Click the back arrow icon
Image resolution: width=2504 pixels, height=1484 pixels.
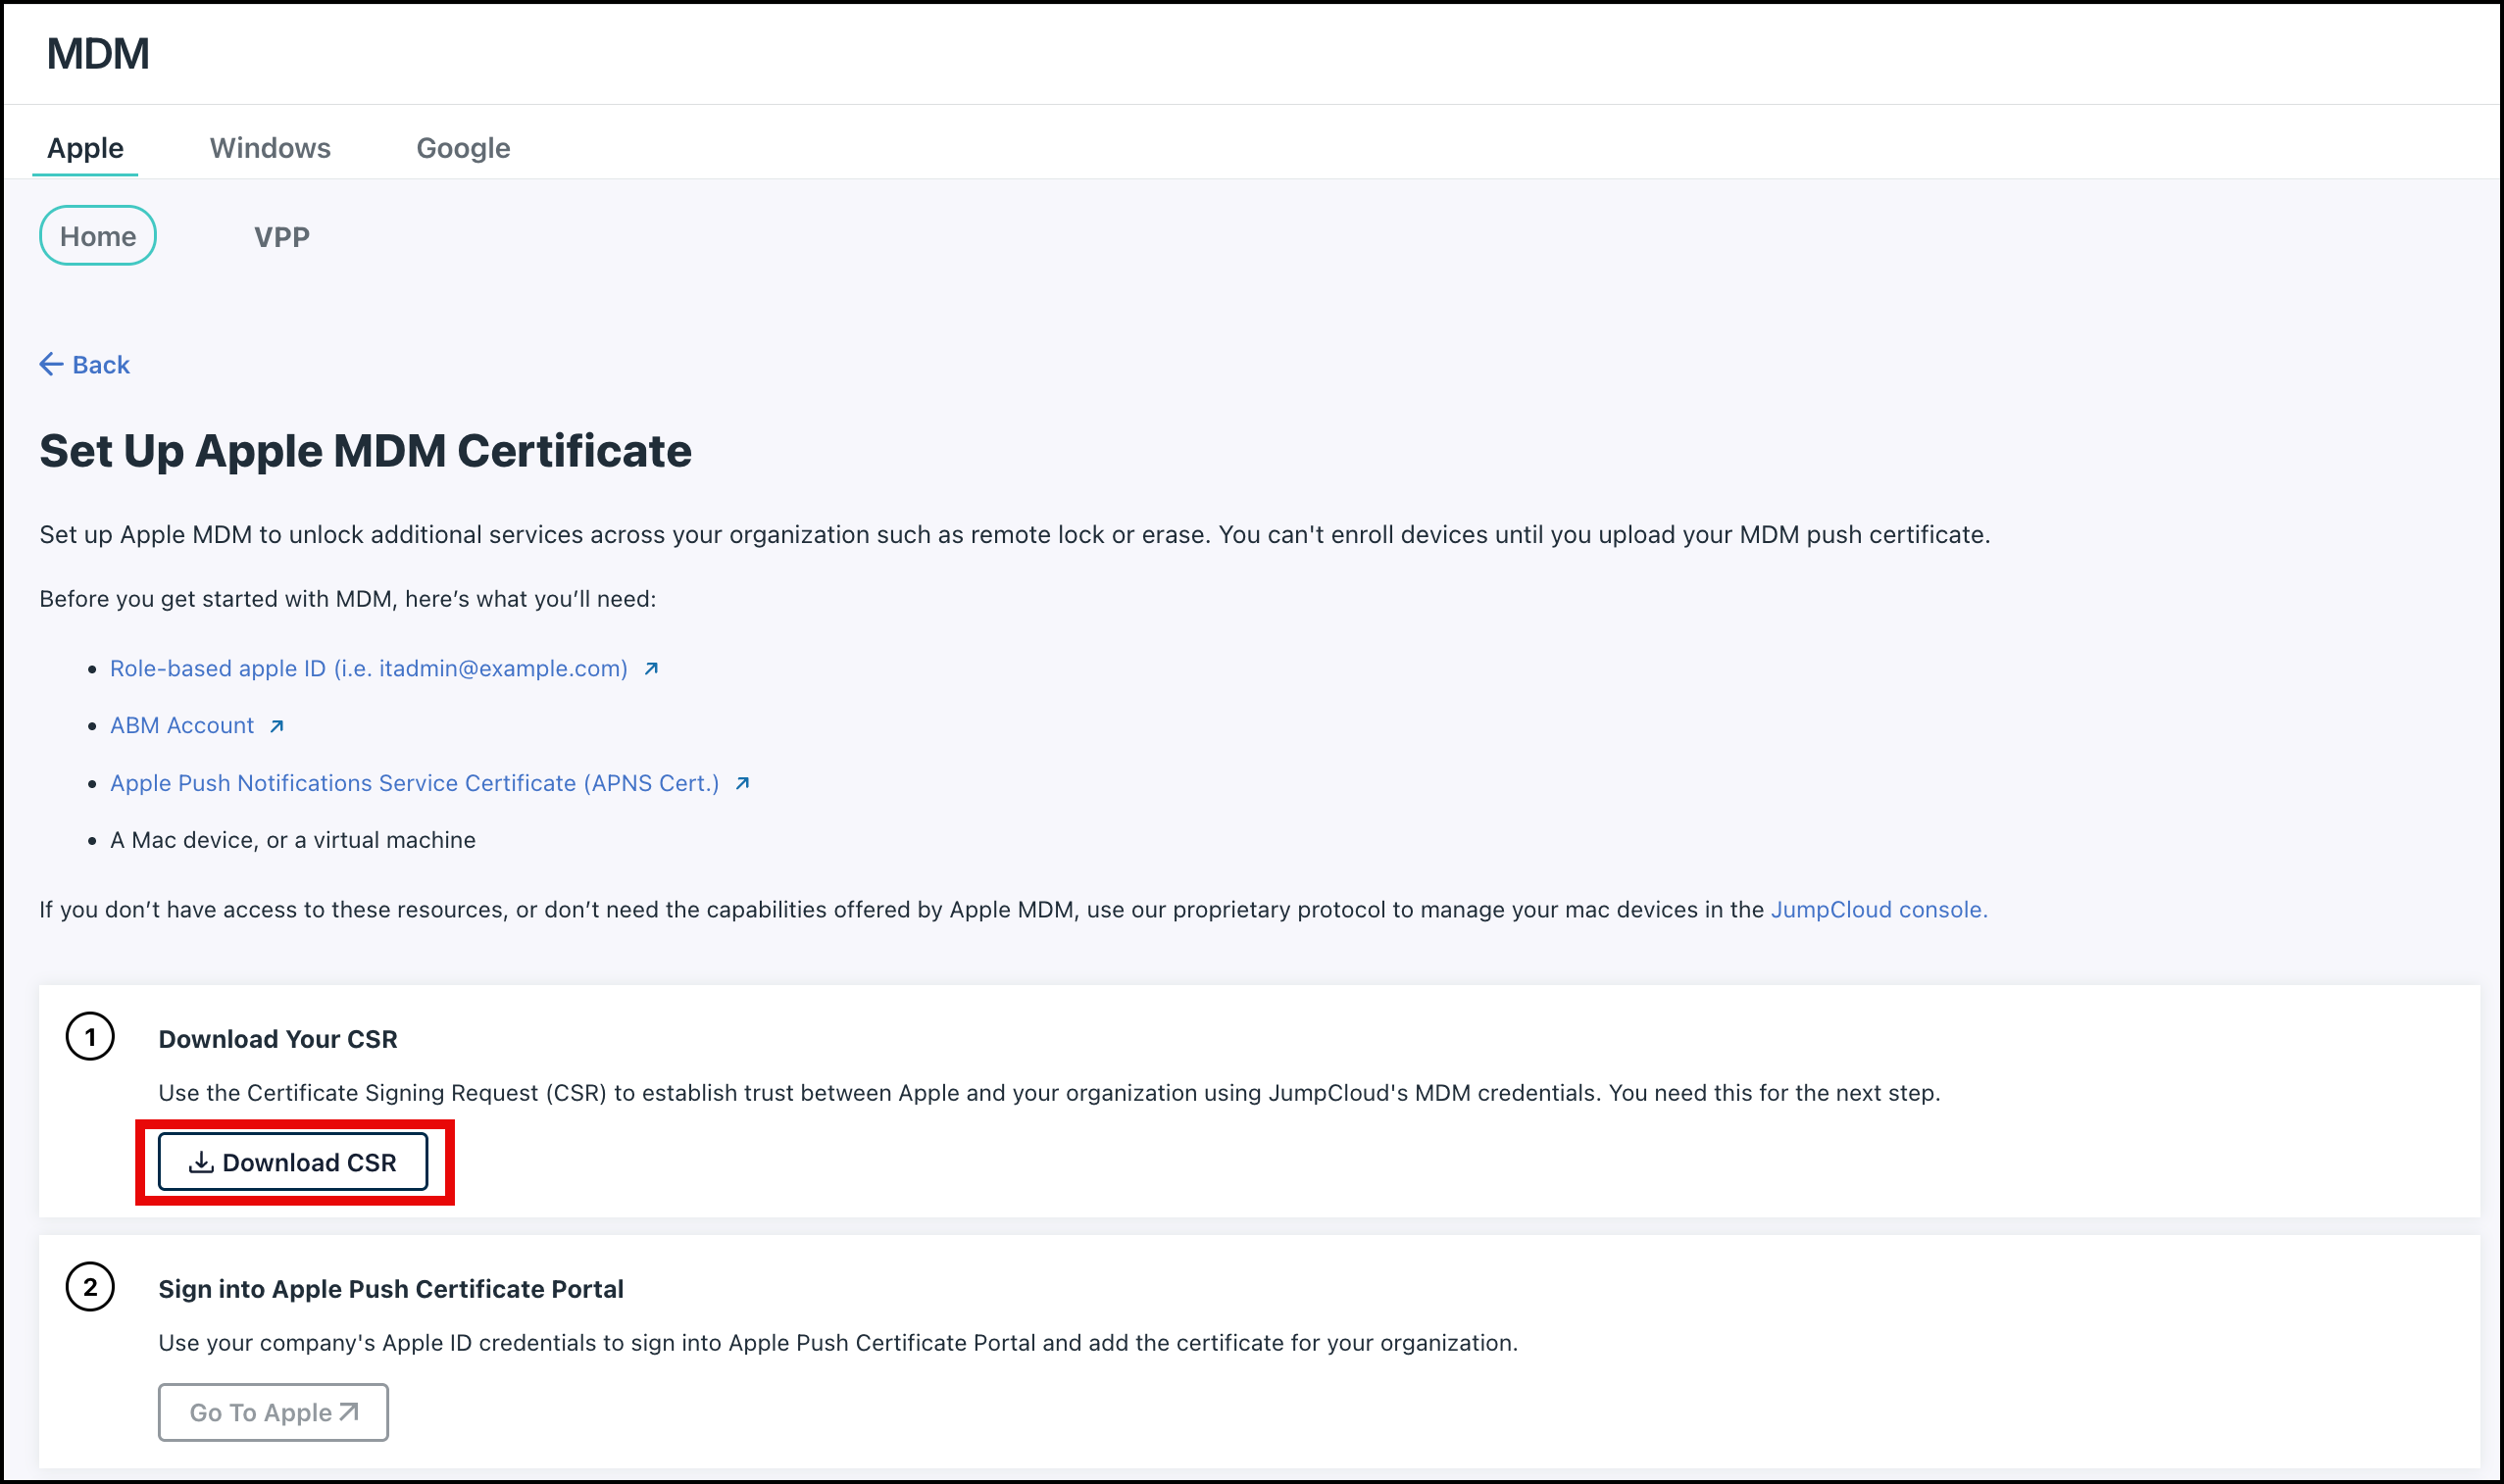point(51,364)
